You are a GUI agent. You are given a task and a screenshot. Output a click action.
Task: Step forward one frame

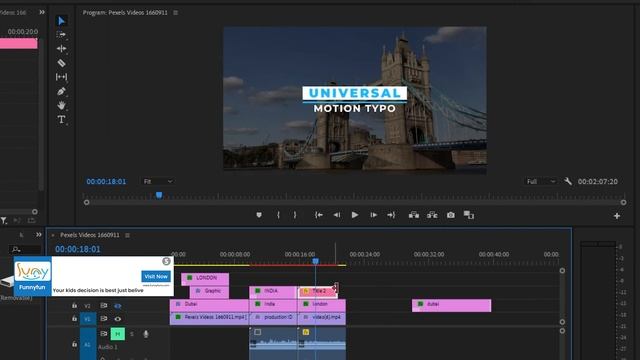(373, 215)
